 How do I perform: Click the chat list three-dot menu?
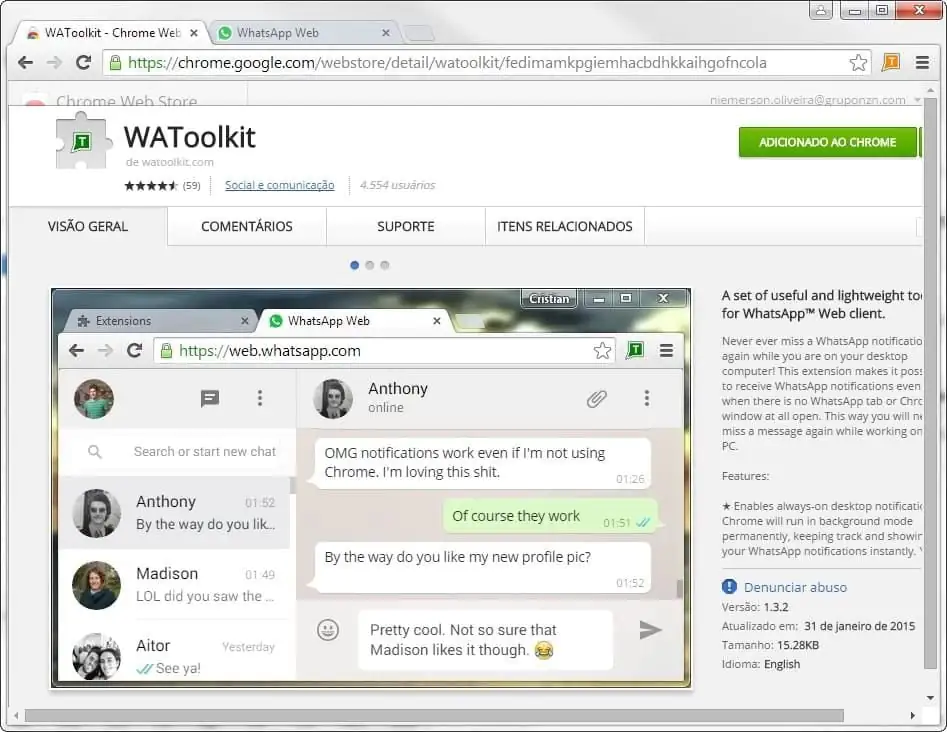tap(260, 398)
